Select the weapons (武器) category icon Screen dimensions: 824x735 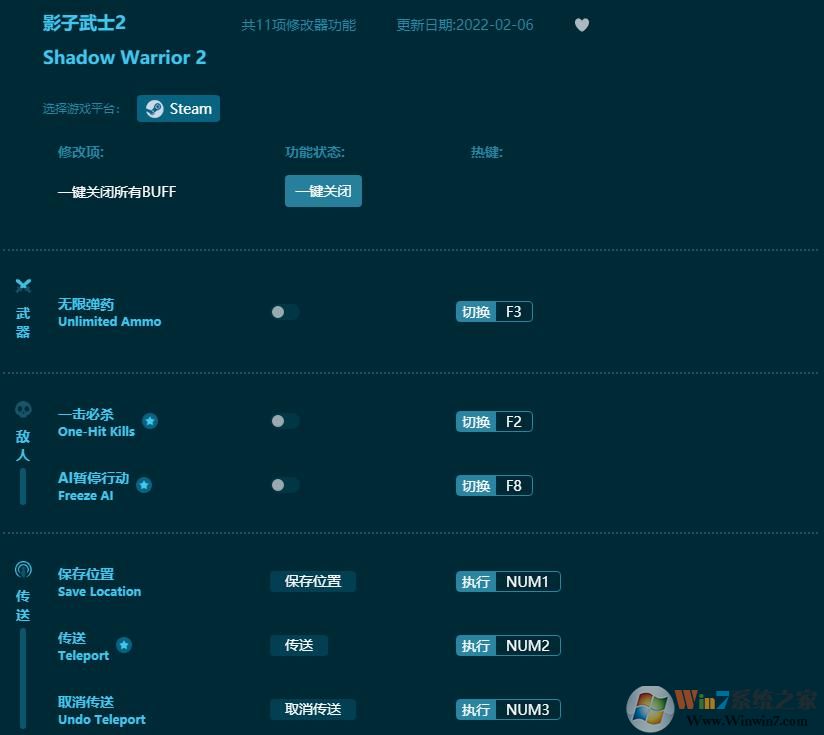point(23,284)
